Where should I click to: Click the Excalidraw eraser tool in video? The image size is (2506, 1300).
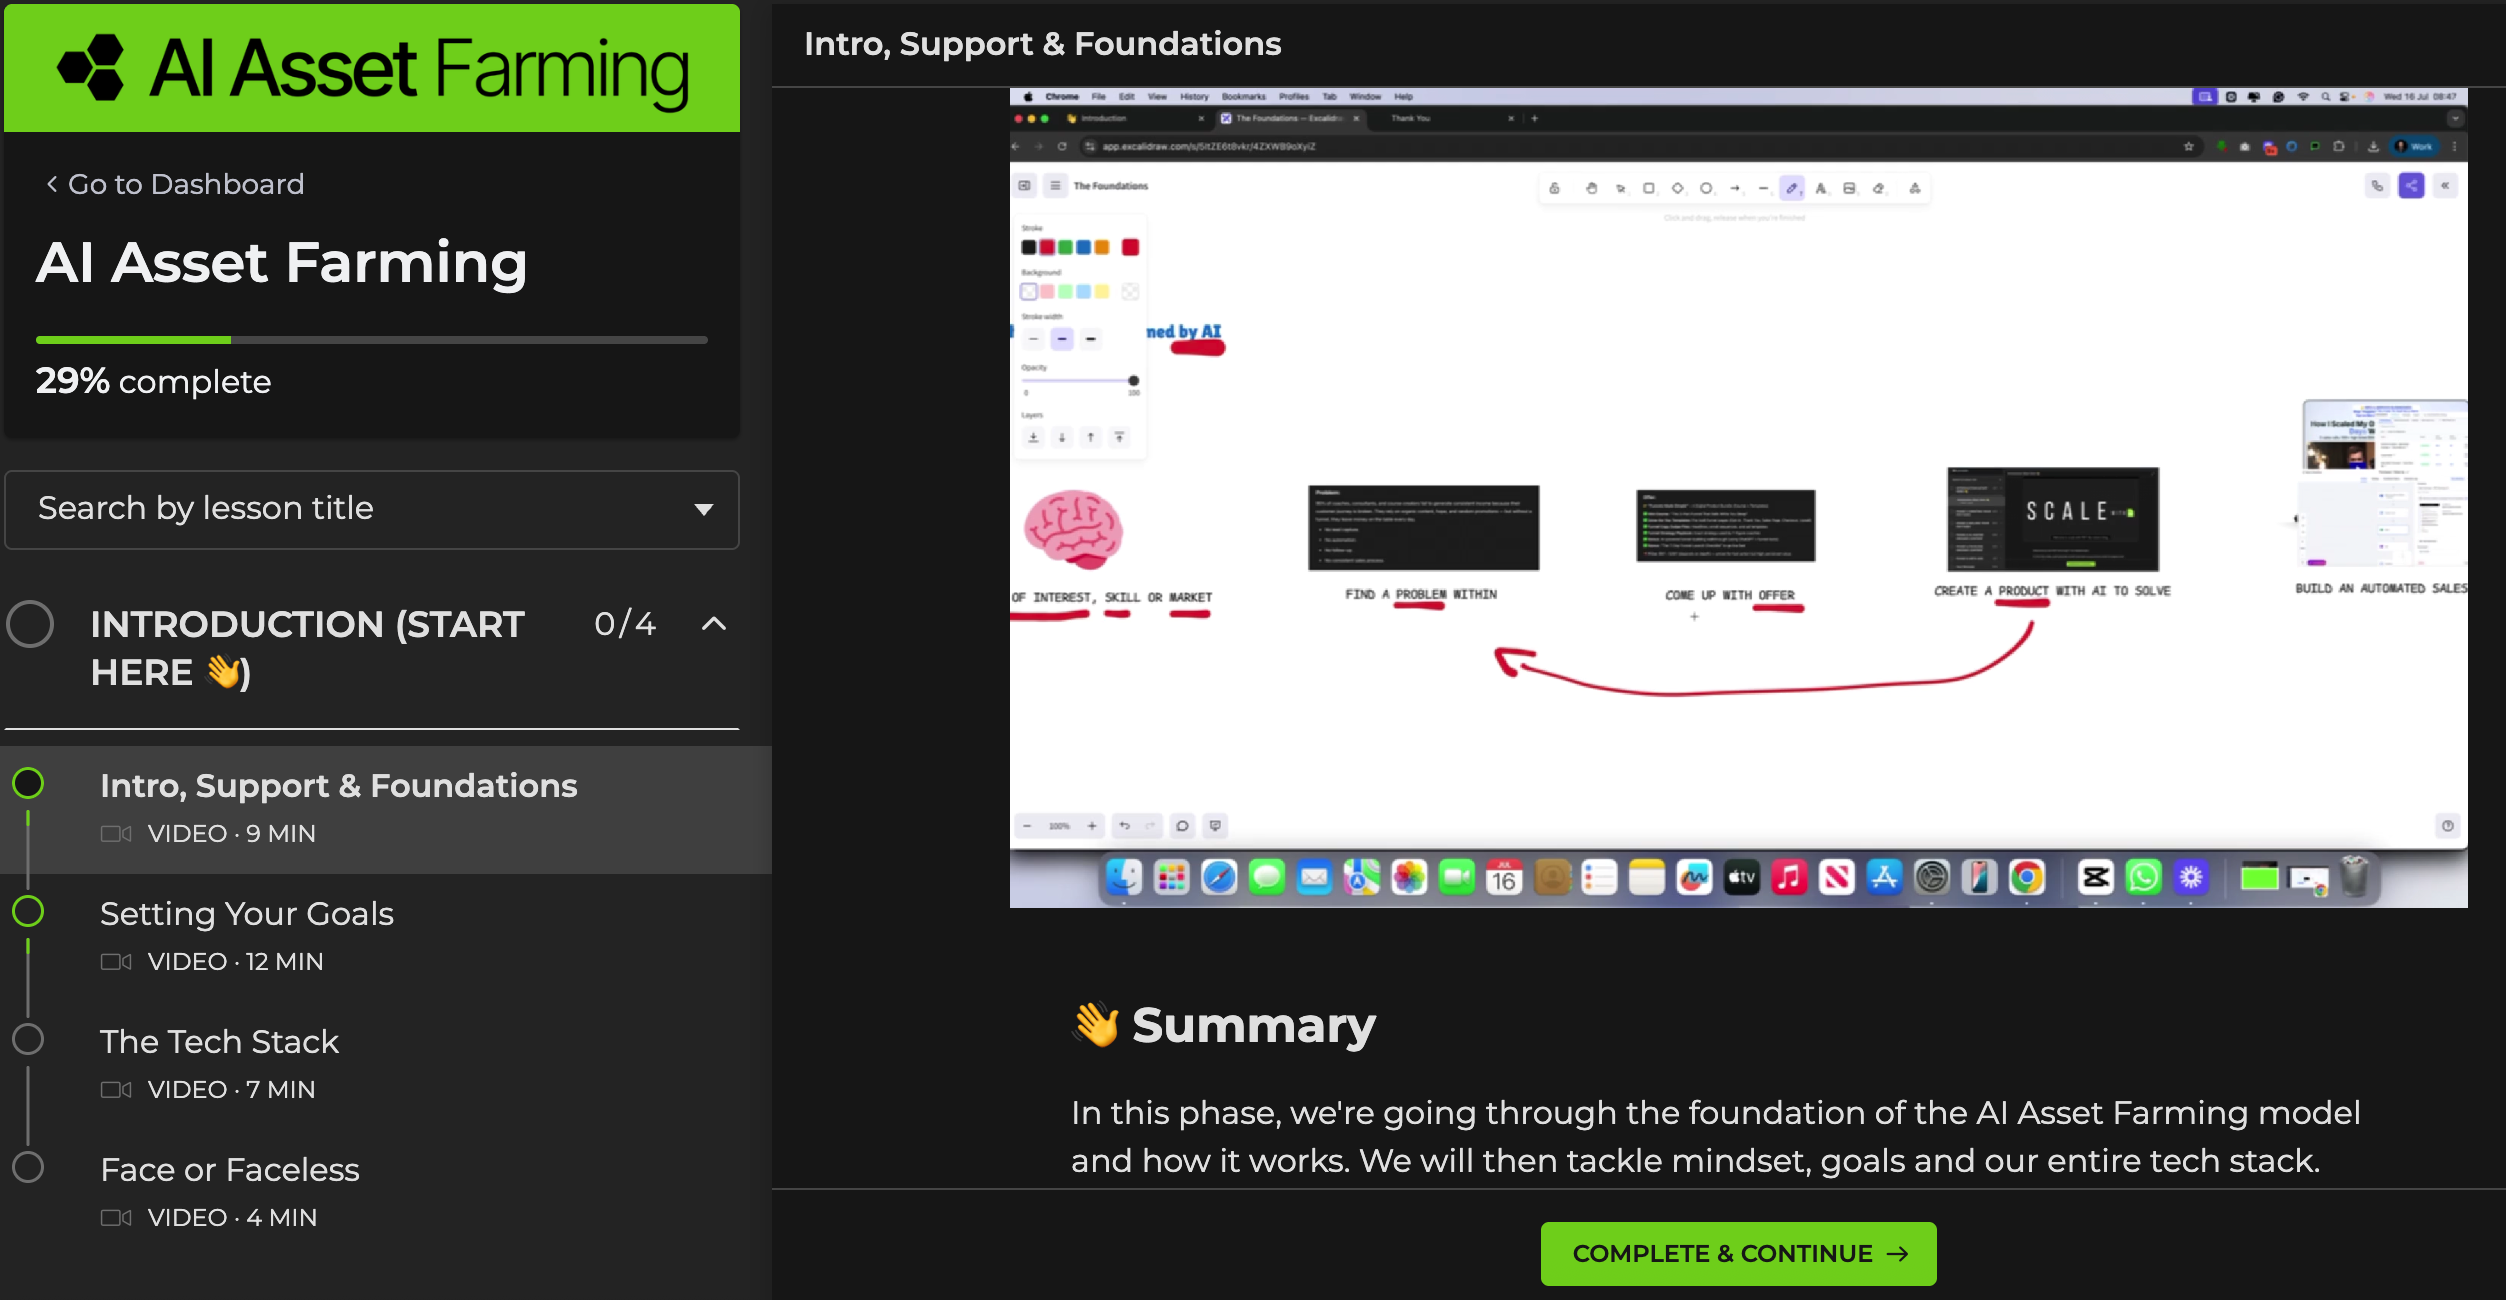1878,188
